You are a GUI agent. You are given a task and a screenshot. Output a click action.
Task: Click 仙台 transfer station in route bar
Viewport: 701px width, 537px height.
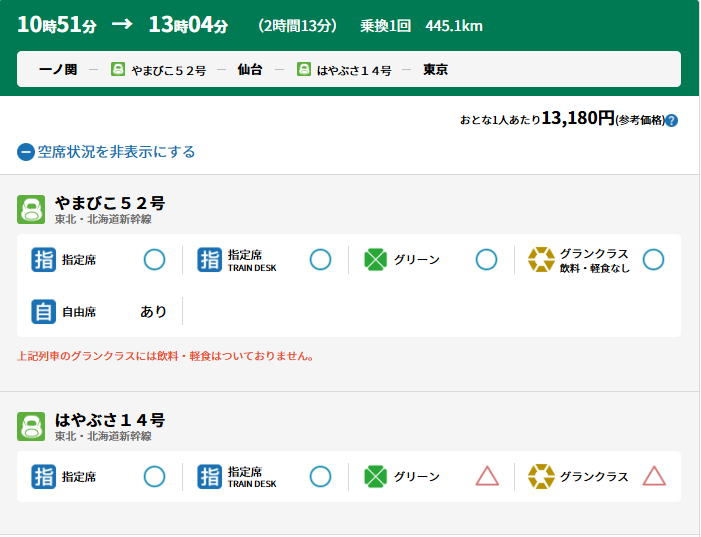click(252, 70)
